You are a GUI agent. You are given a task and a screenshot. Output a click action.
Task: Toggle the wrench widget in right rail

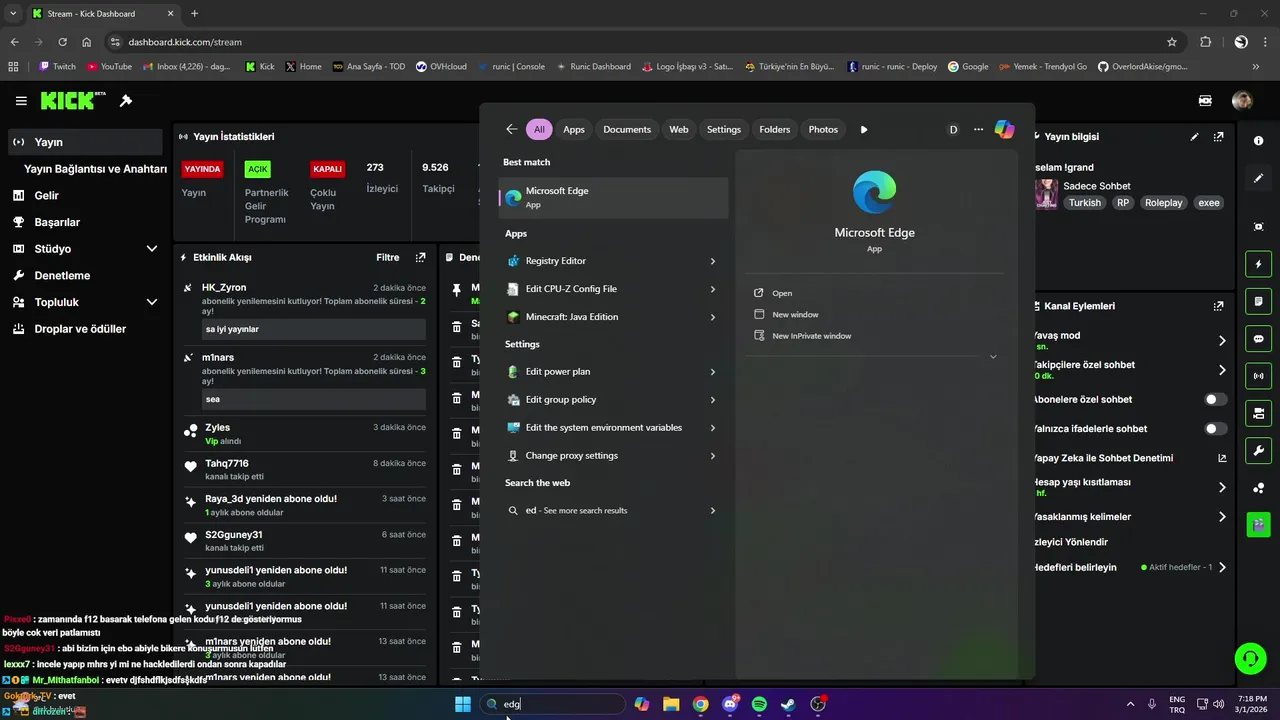click(1259, 450)
